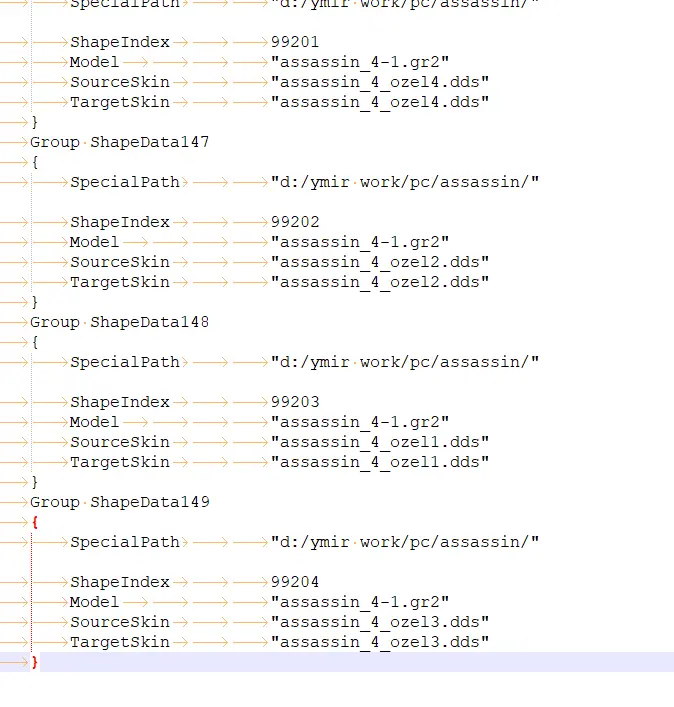This screenshot has height=707, width=674.
Task: Click the ShapeIndex keyword in the ShapeData147 block
Action: 120,222
